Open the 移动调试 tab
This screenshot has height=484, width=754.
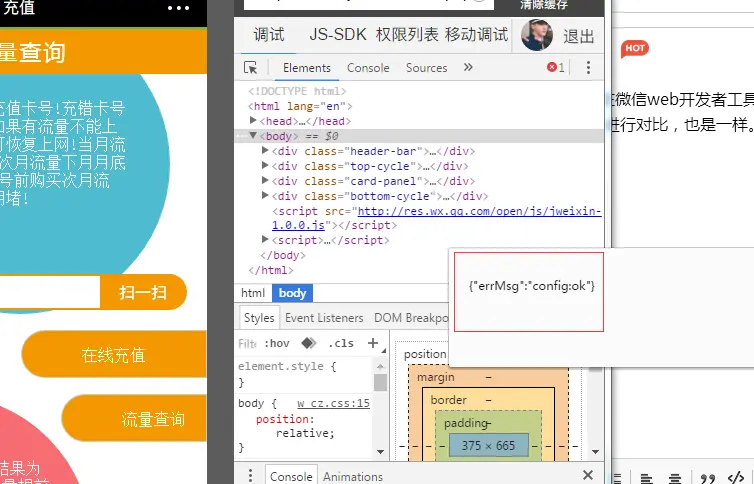point(477,35)
